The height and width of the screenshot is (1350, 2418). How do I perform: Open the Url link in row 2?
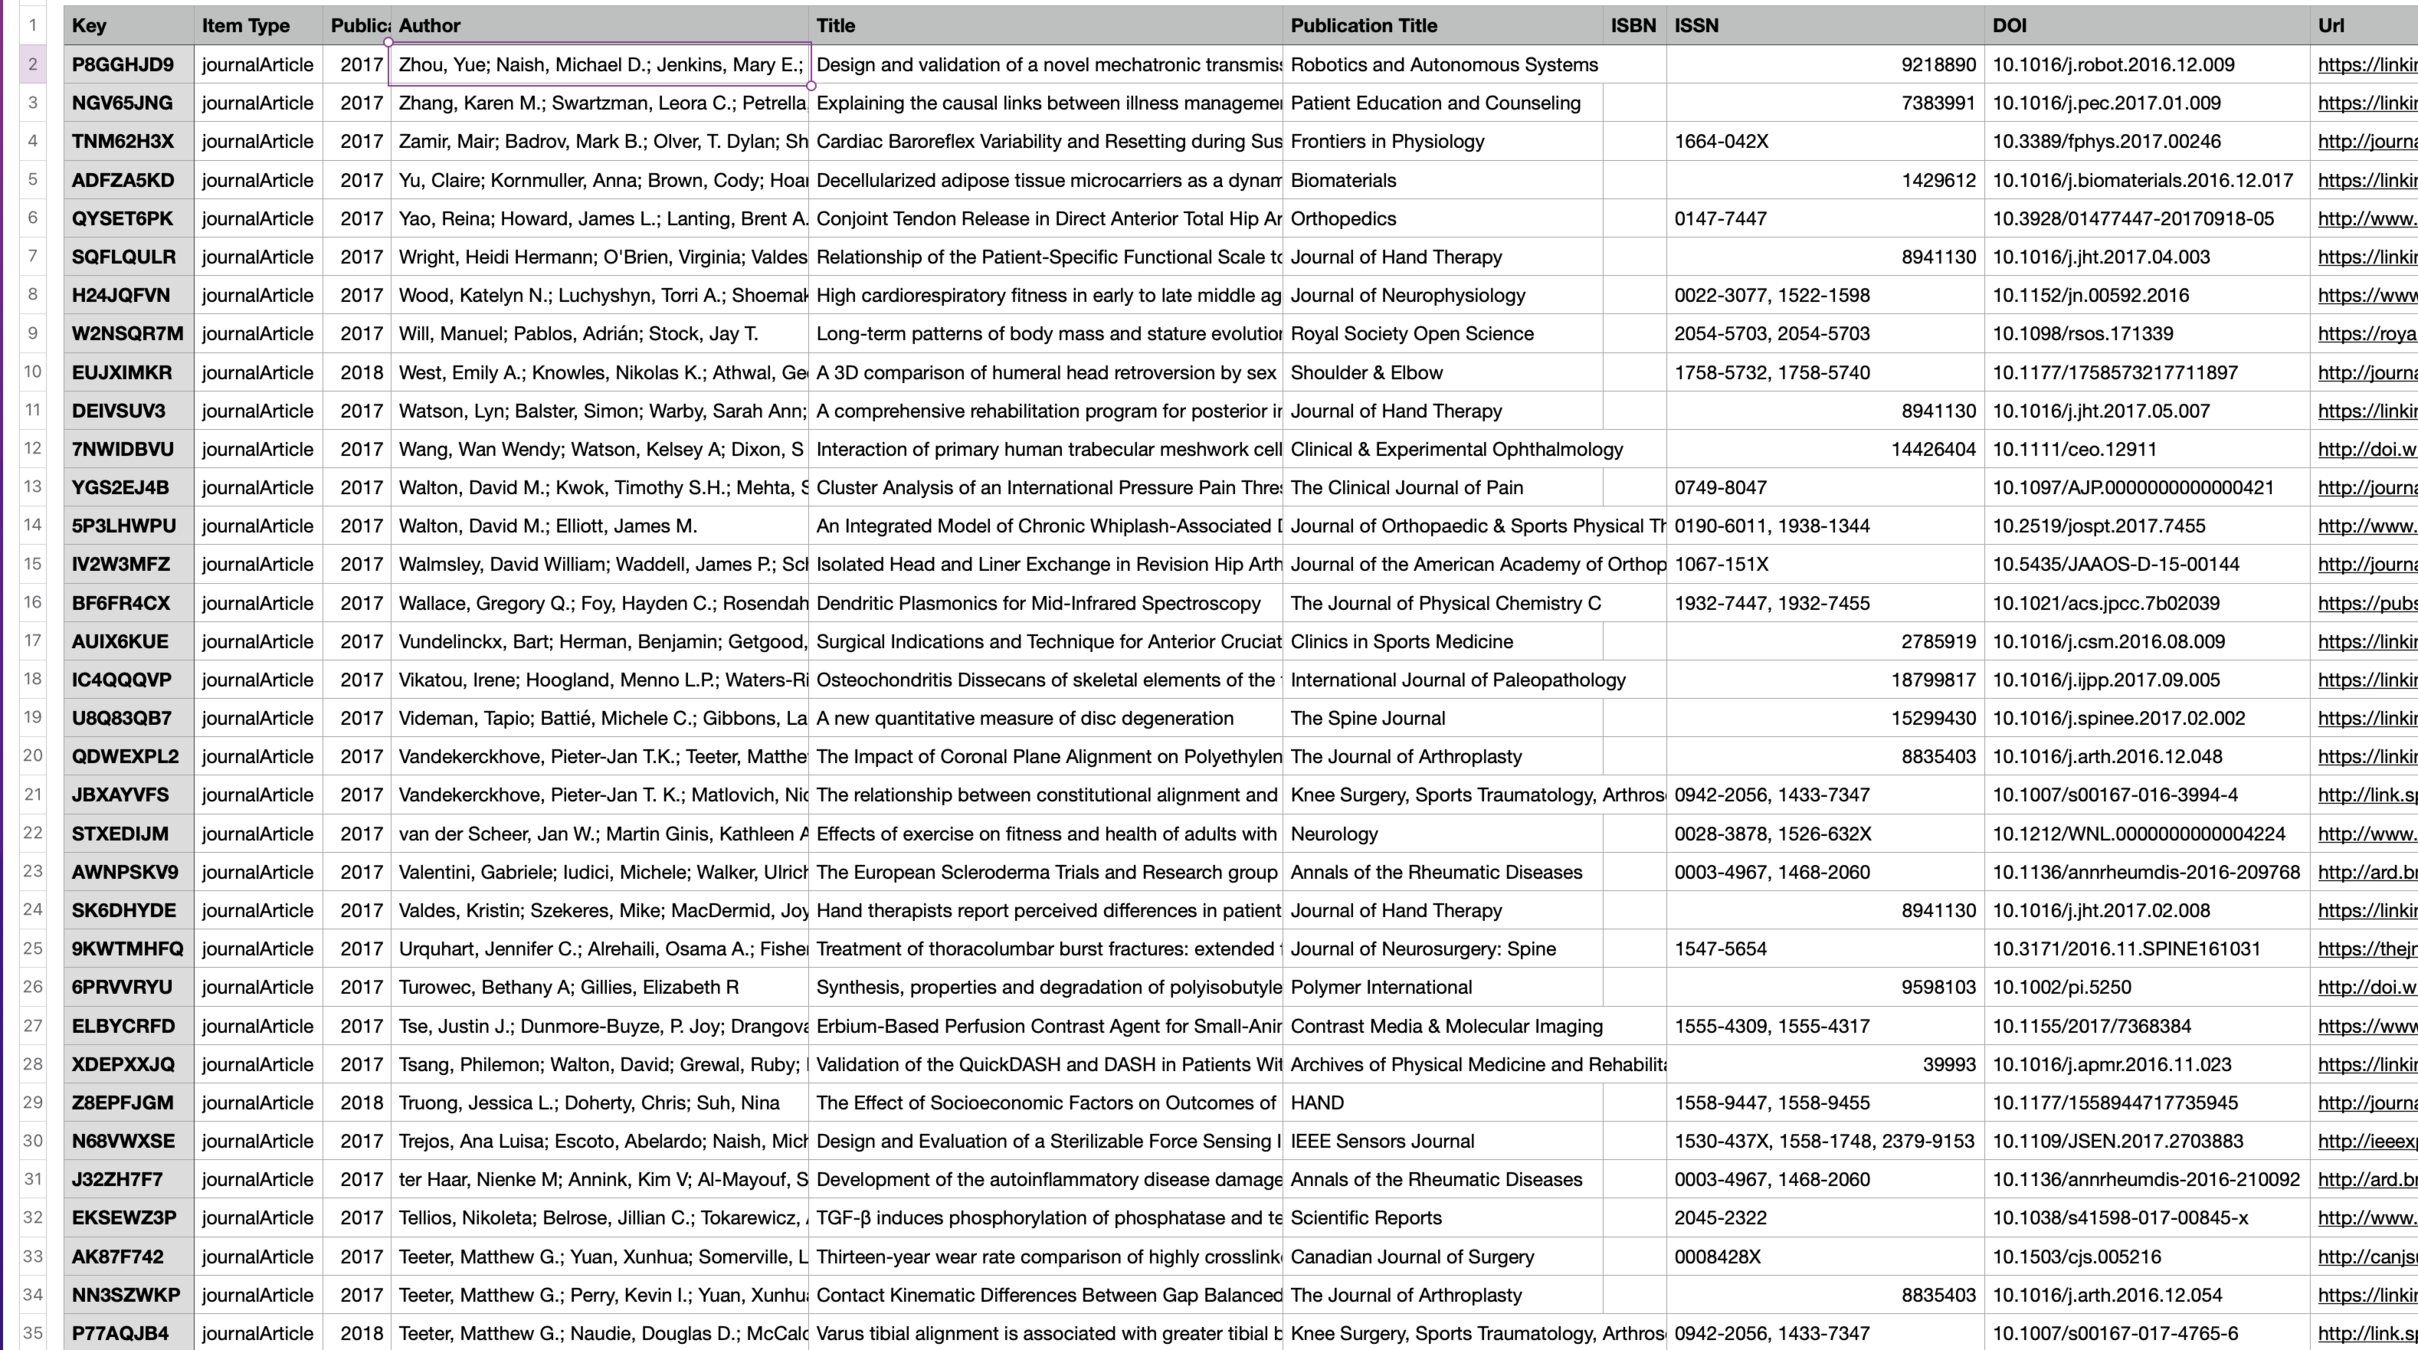click(x=2366, y=65)
